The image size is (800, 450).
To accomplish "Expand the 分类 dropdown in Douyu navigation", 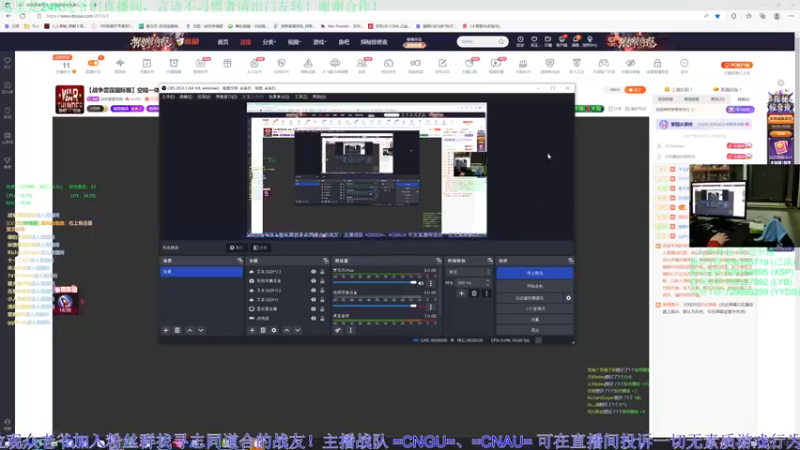I will pos(269,42).
